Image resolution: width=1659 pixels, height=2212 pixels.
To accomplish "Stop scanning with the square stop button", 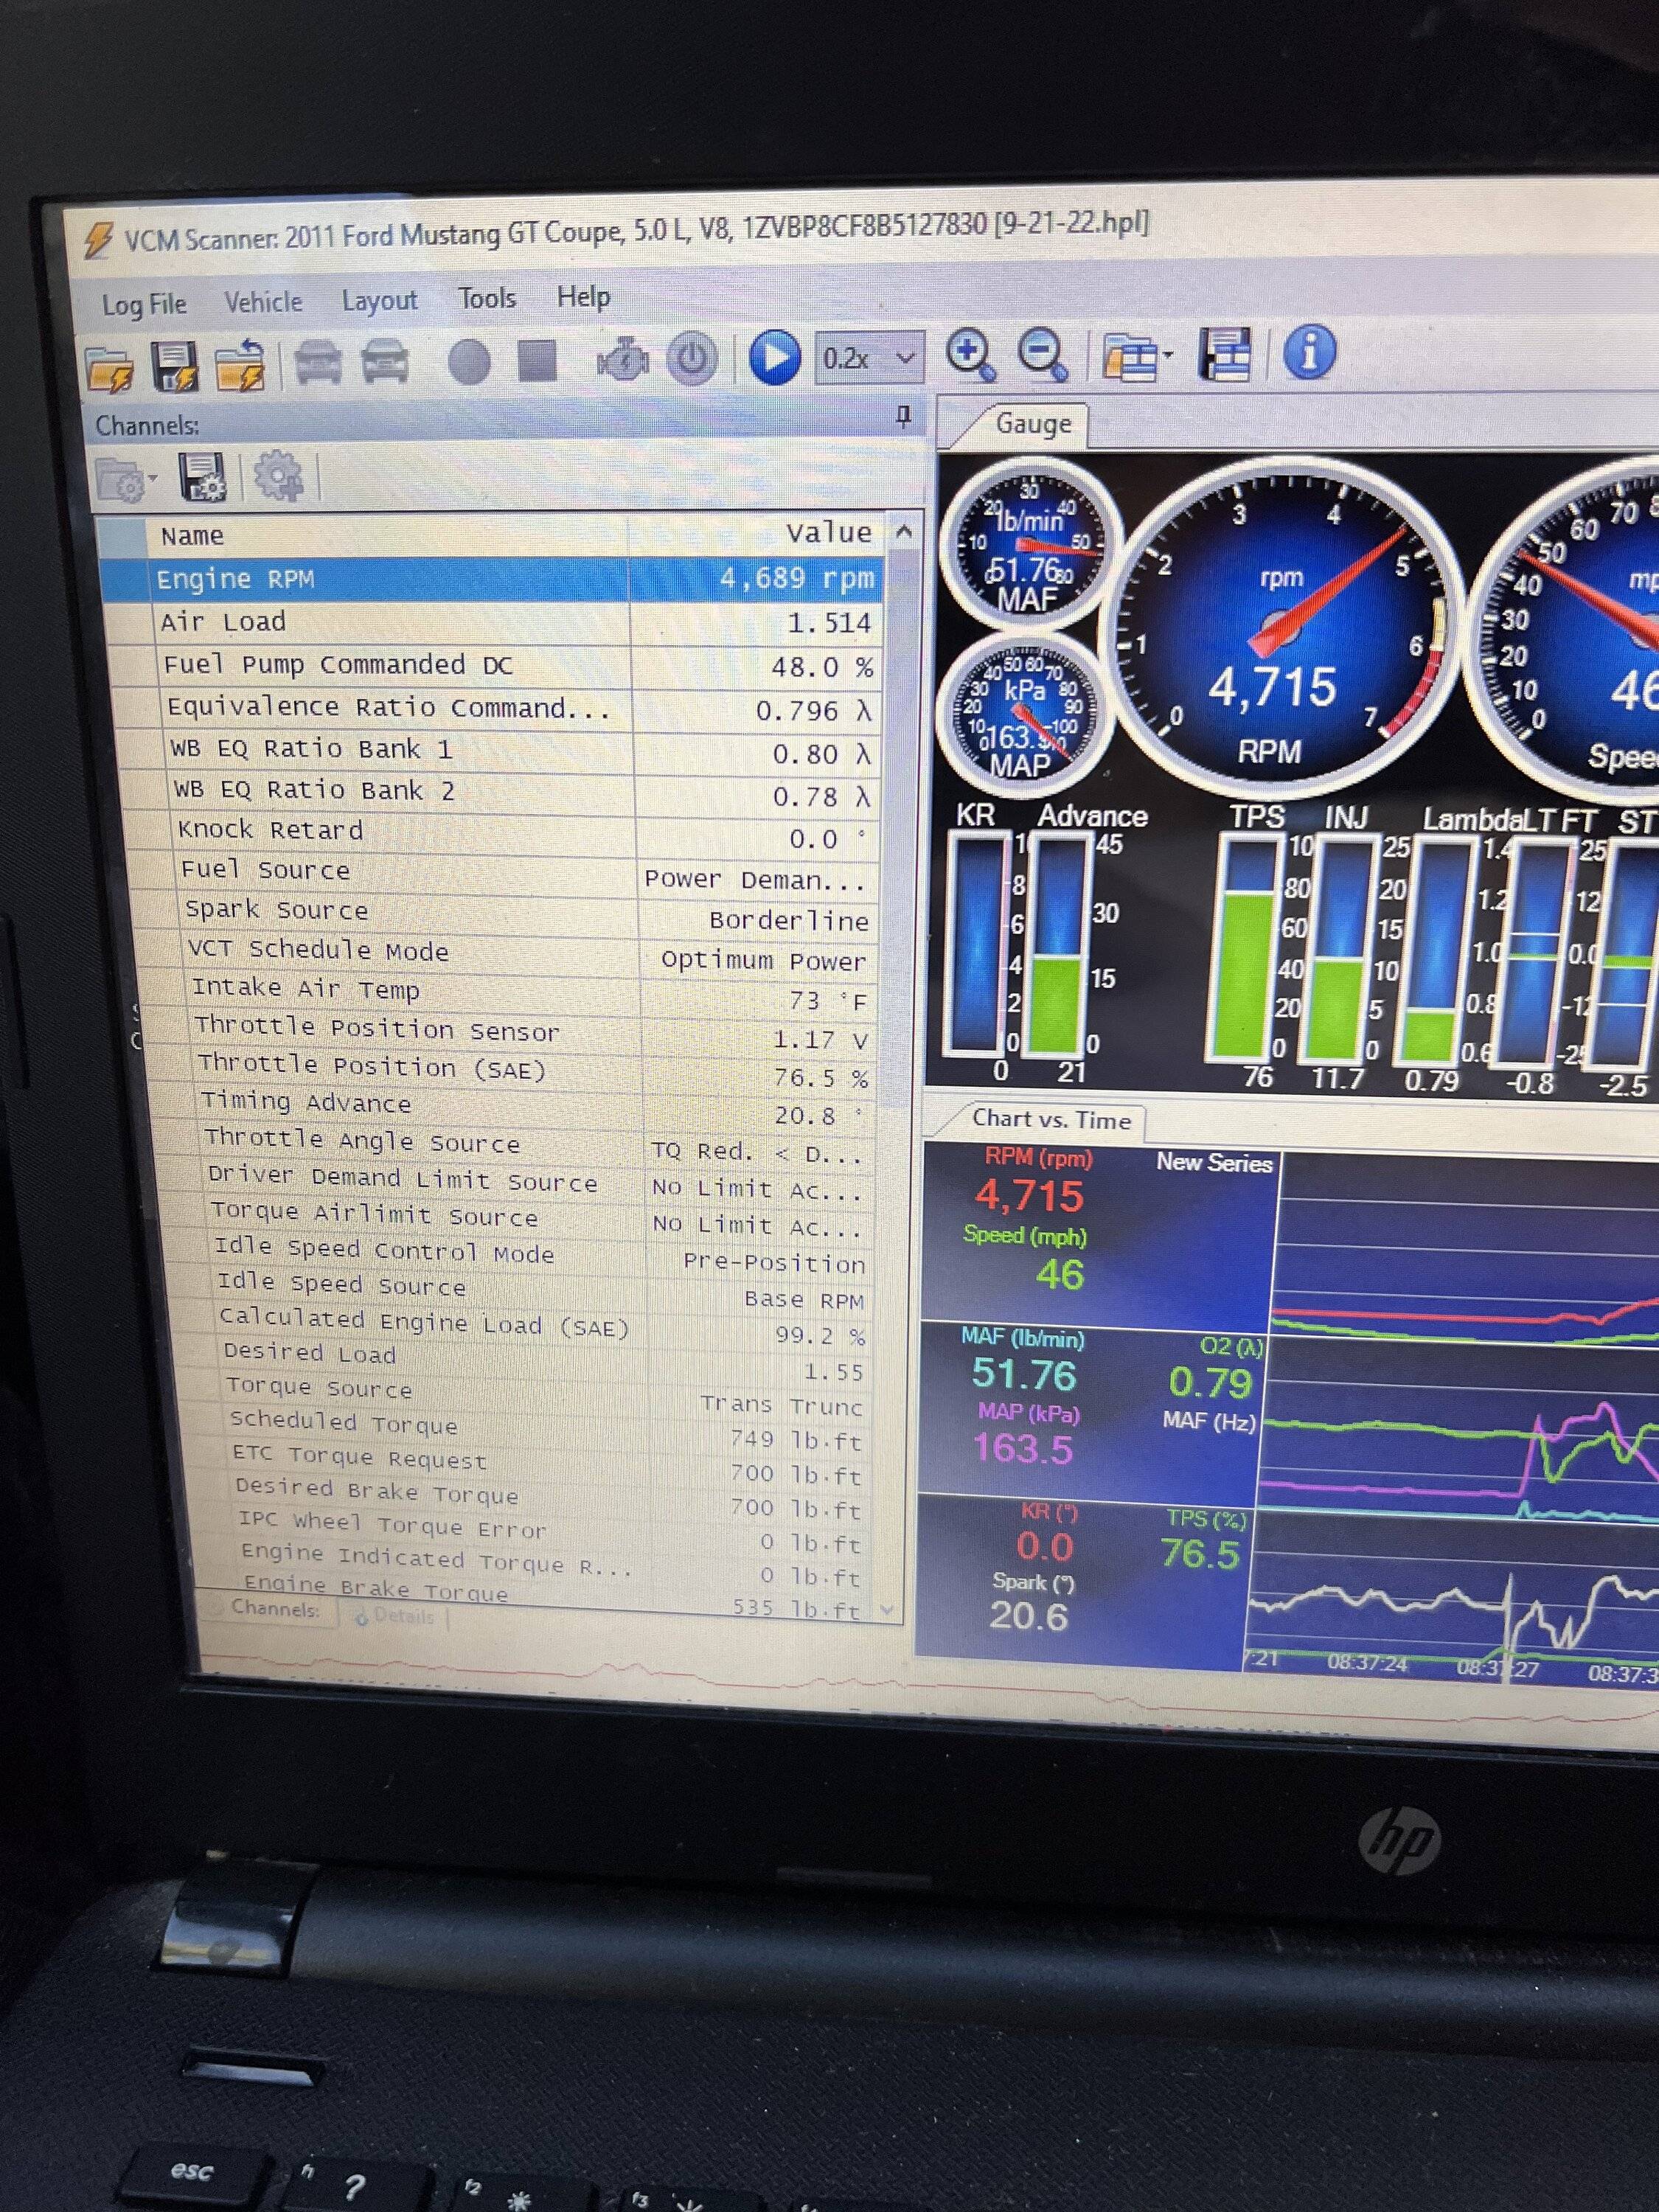I will click(x=537, y=360).
